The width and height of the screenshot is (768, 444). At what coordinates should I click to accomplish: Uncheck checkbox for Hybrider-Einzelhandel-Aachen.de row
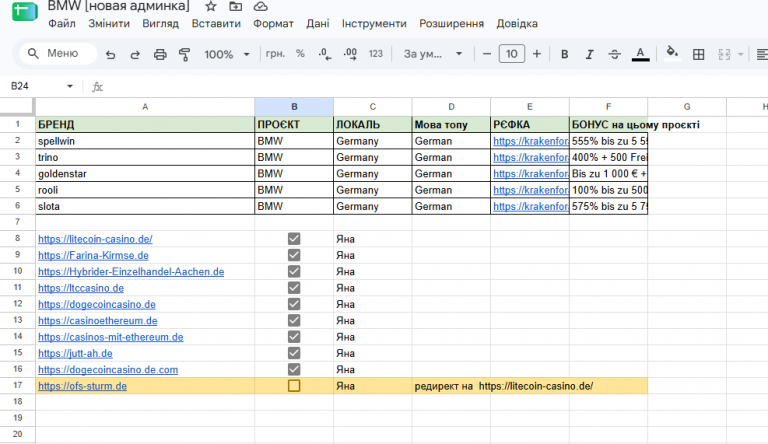tap(294, 271)
